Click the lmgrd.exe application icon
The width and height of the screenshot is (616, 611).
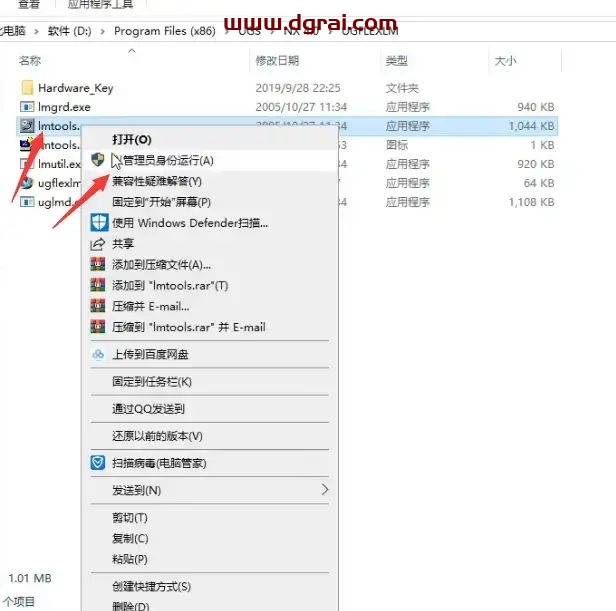(27, 106)
